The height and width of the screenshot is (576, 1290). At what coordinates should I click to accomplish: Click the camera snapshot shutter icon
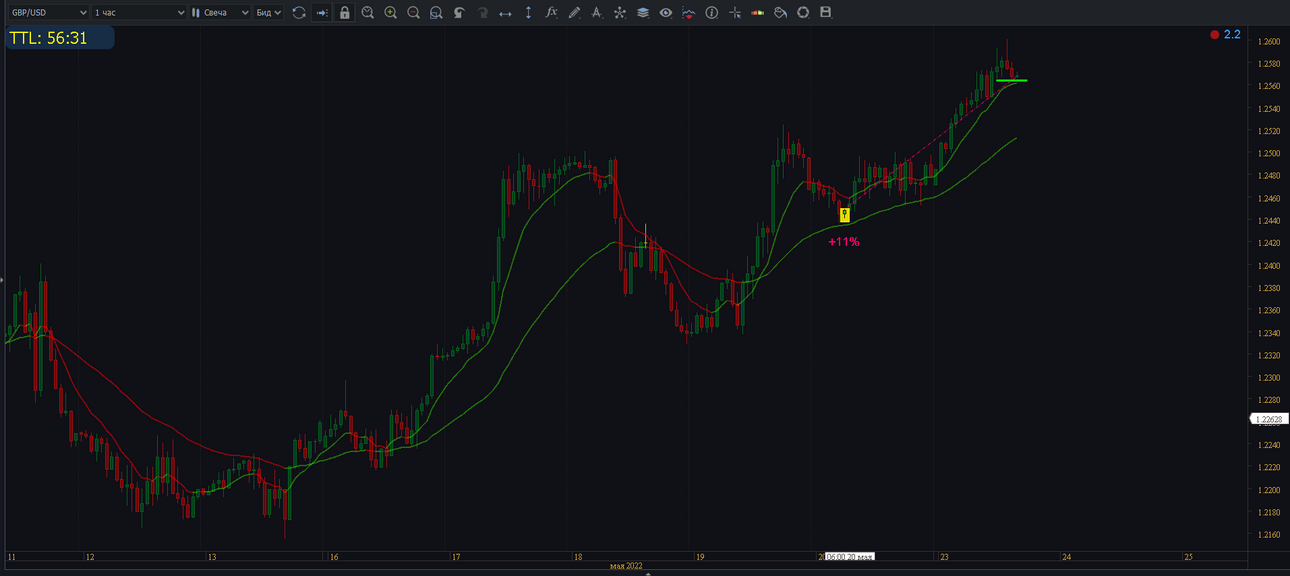tap(803, 13)
